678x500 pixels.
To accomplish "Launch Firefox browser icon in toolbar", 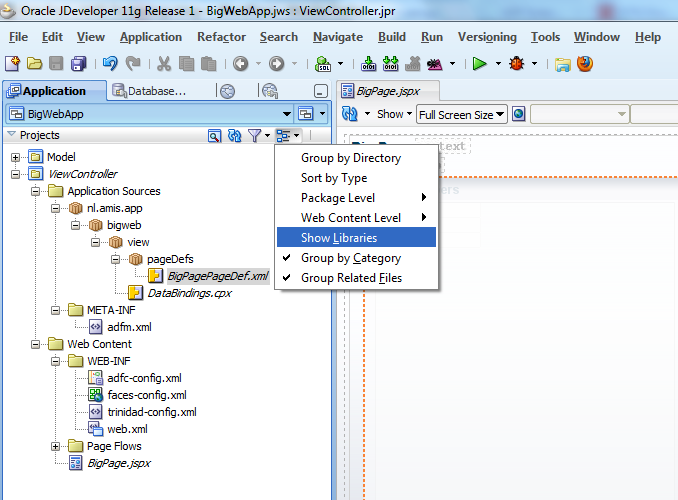I will point(585,63).
